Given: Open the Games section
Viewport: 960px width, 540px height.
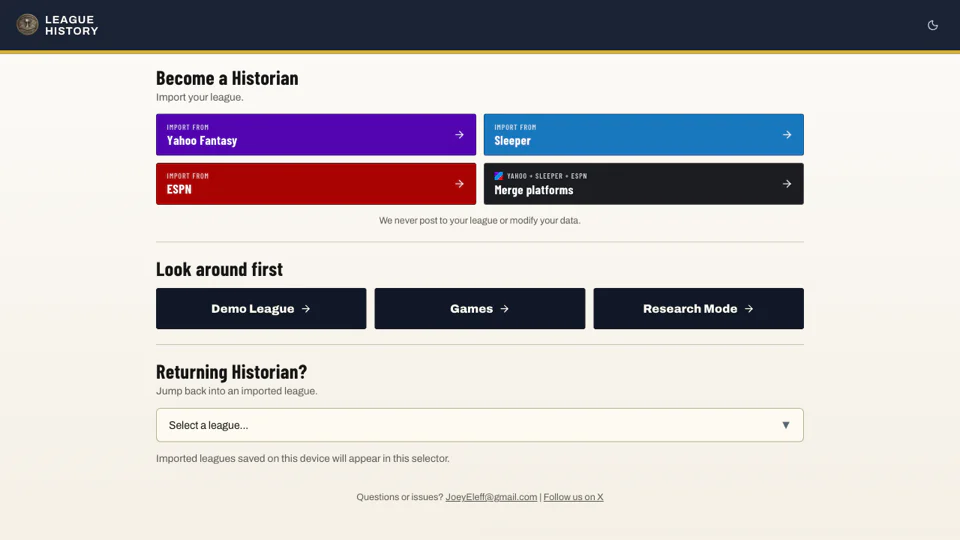Looking at the screenshot, I should pyautogui.click(x=479, y=309).
